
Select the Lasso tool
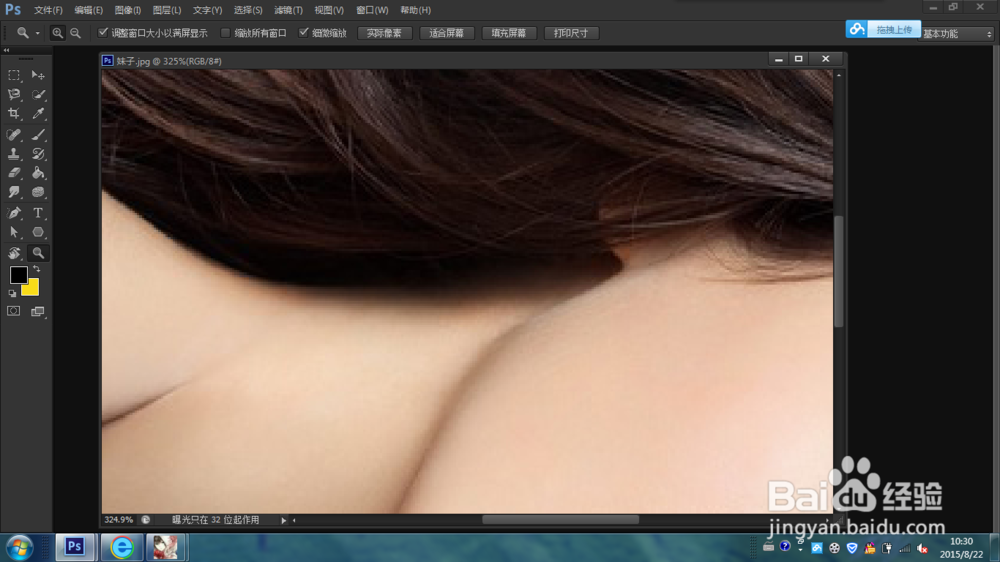pos(13,94)
